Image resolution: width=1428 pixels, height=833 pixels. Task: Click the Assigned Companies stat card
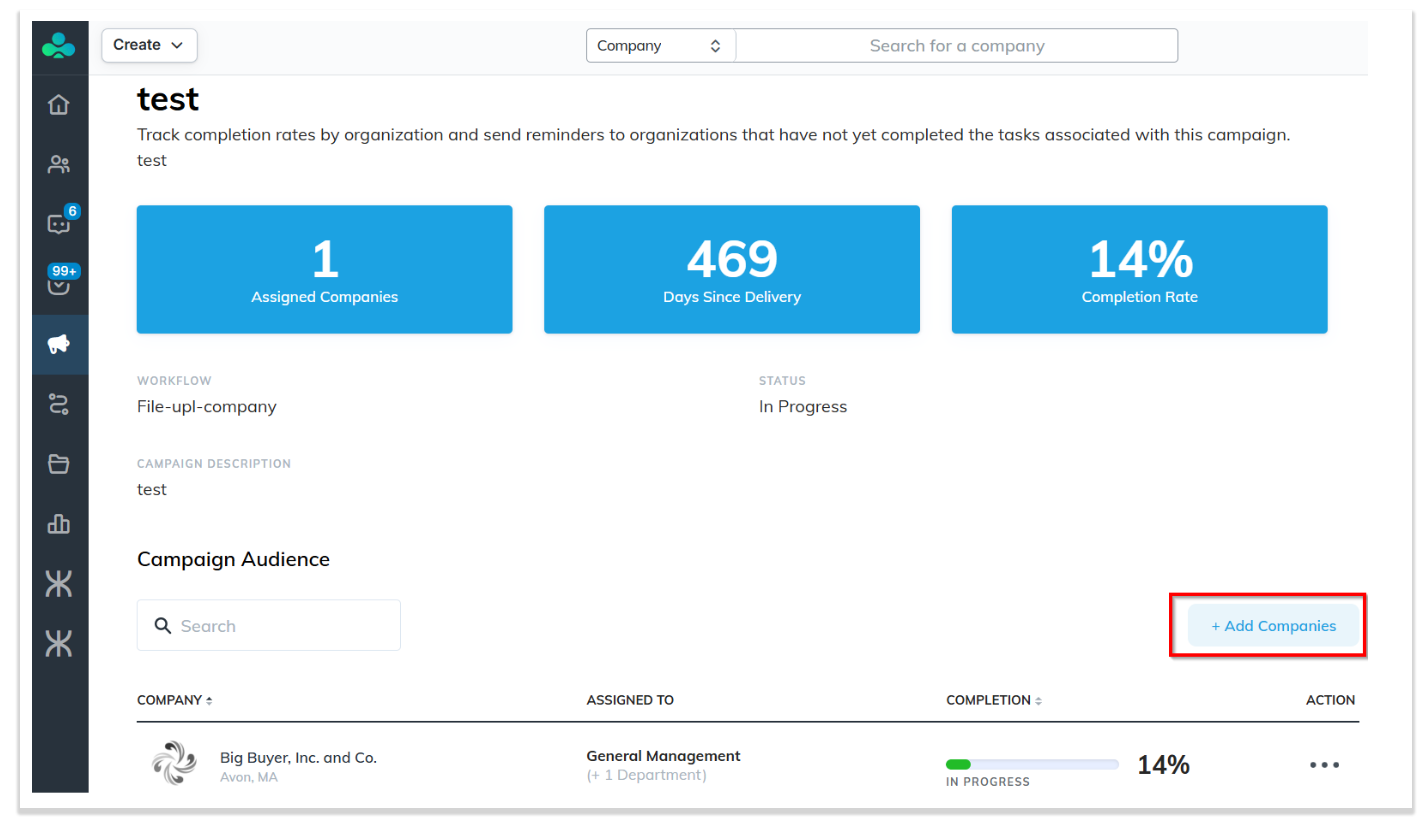click(325, 270)
